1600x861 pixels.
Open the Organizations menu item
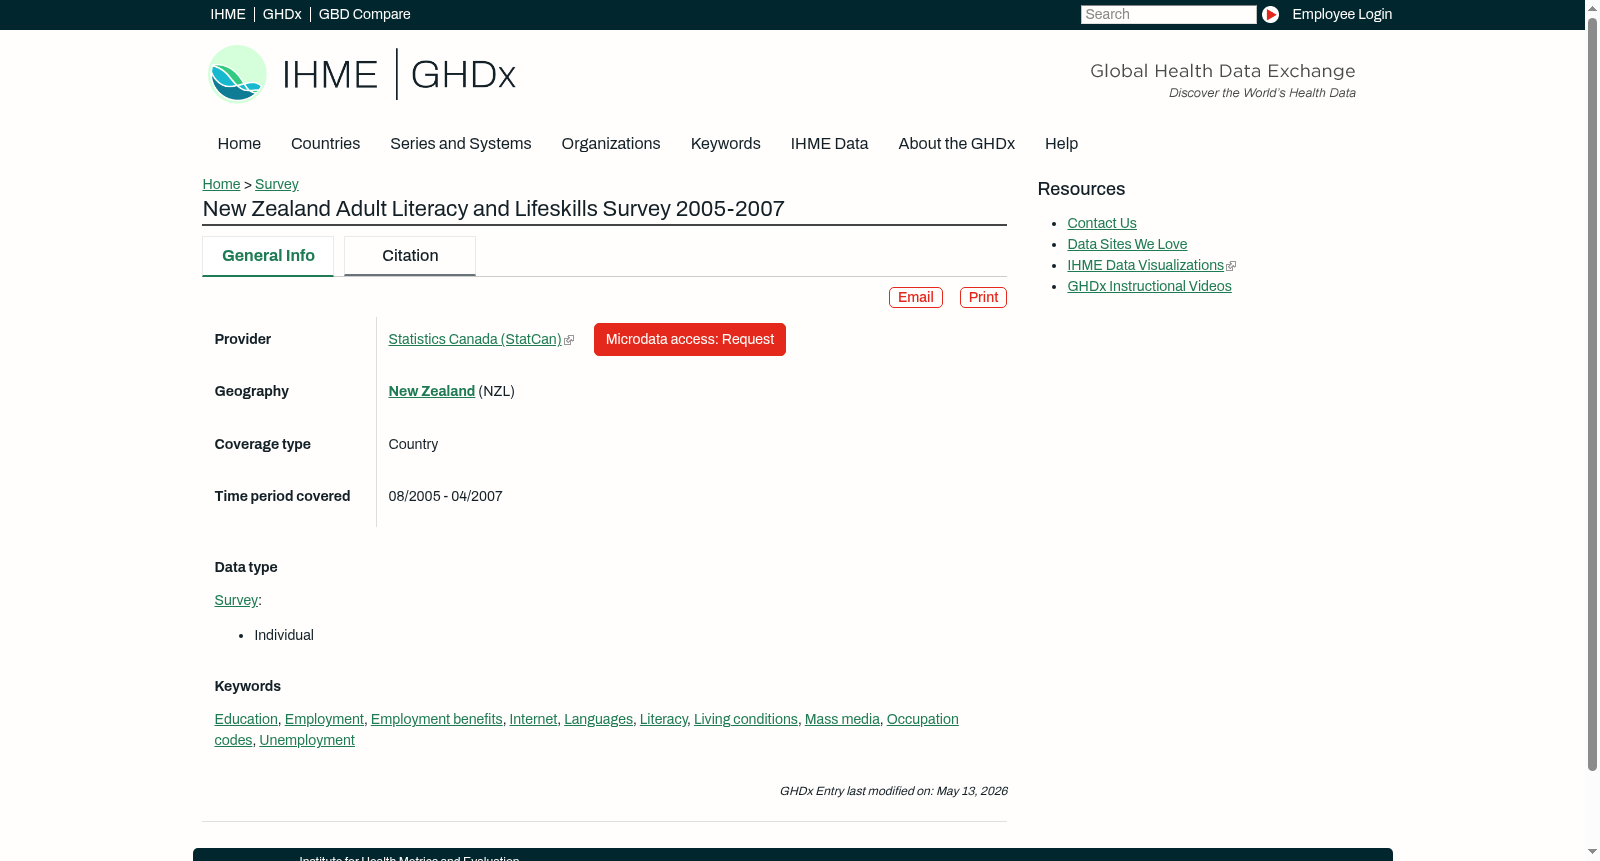[x=611, y=144]
